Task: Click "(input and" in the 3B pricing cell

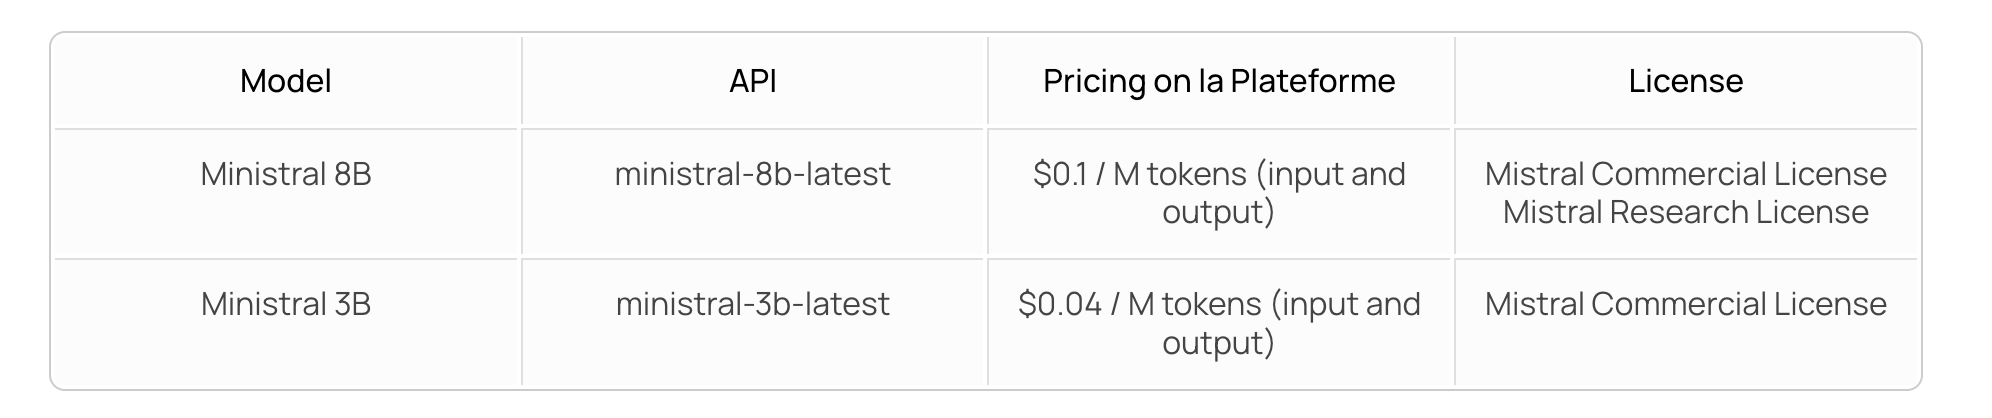Action: coord(1346,304)
